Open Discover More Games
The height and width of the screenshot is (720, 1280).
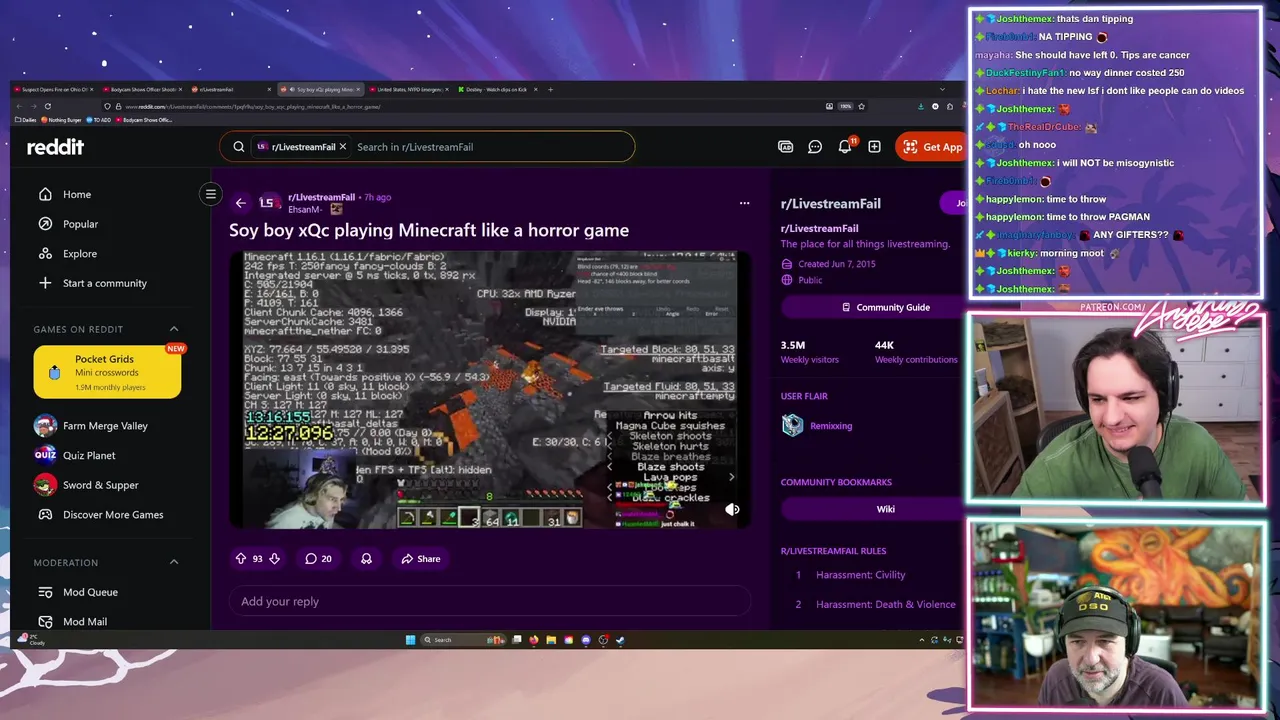pos(113,515)
